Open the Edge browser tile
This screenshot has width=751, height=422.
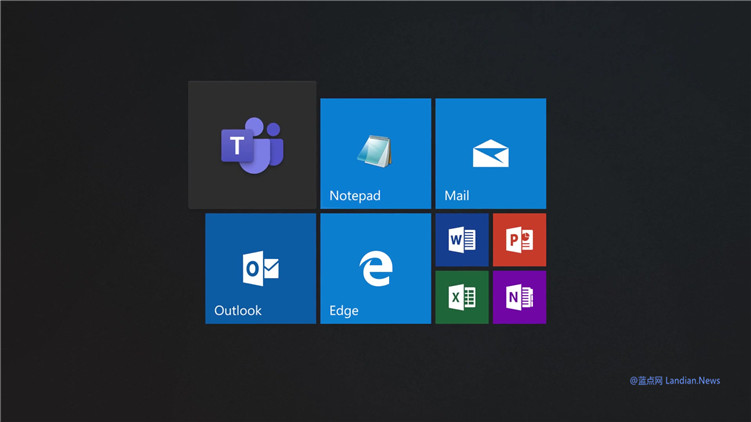point(376,269)
